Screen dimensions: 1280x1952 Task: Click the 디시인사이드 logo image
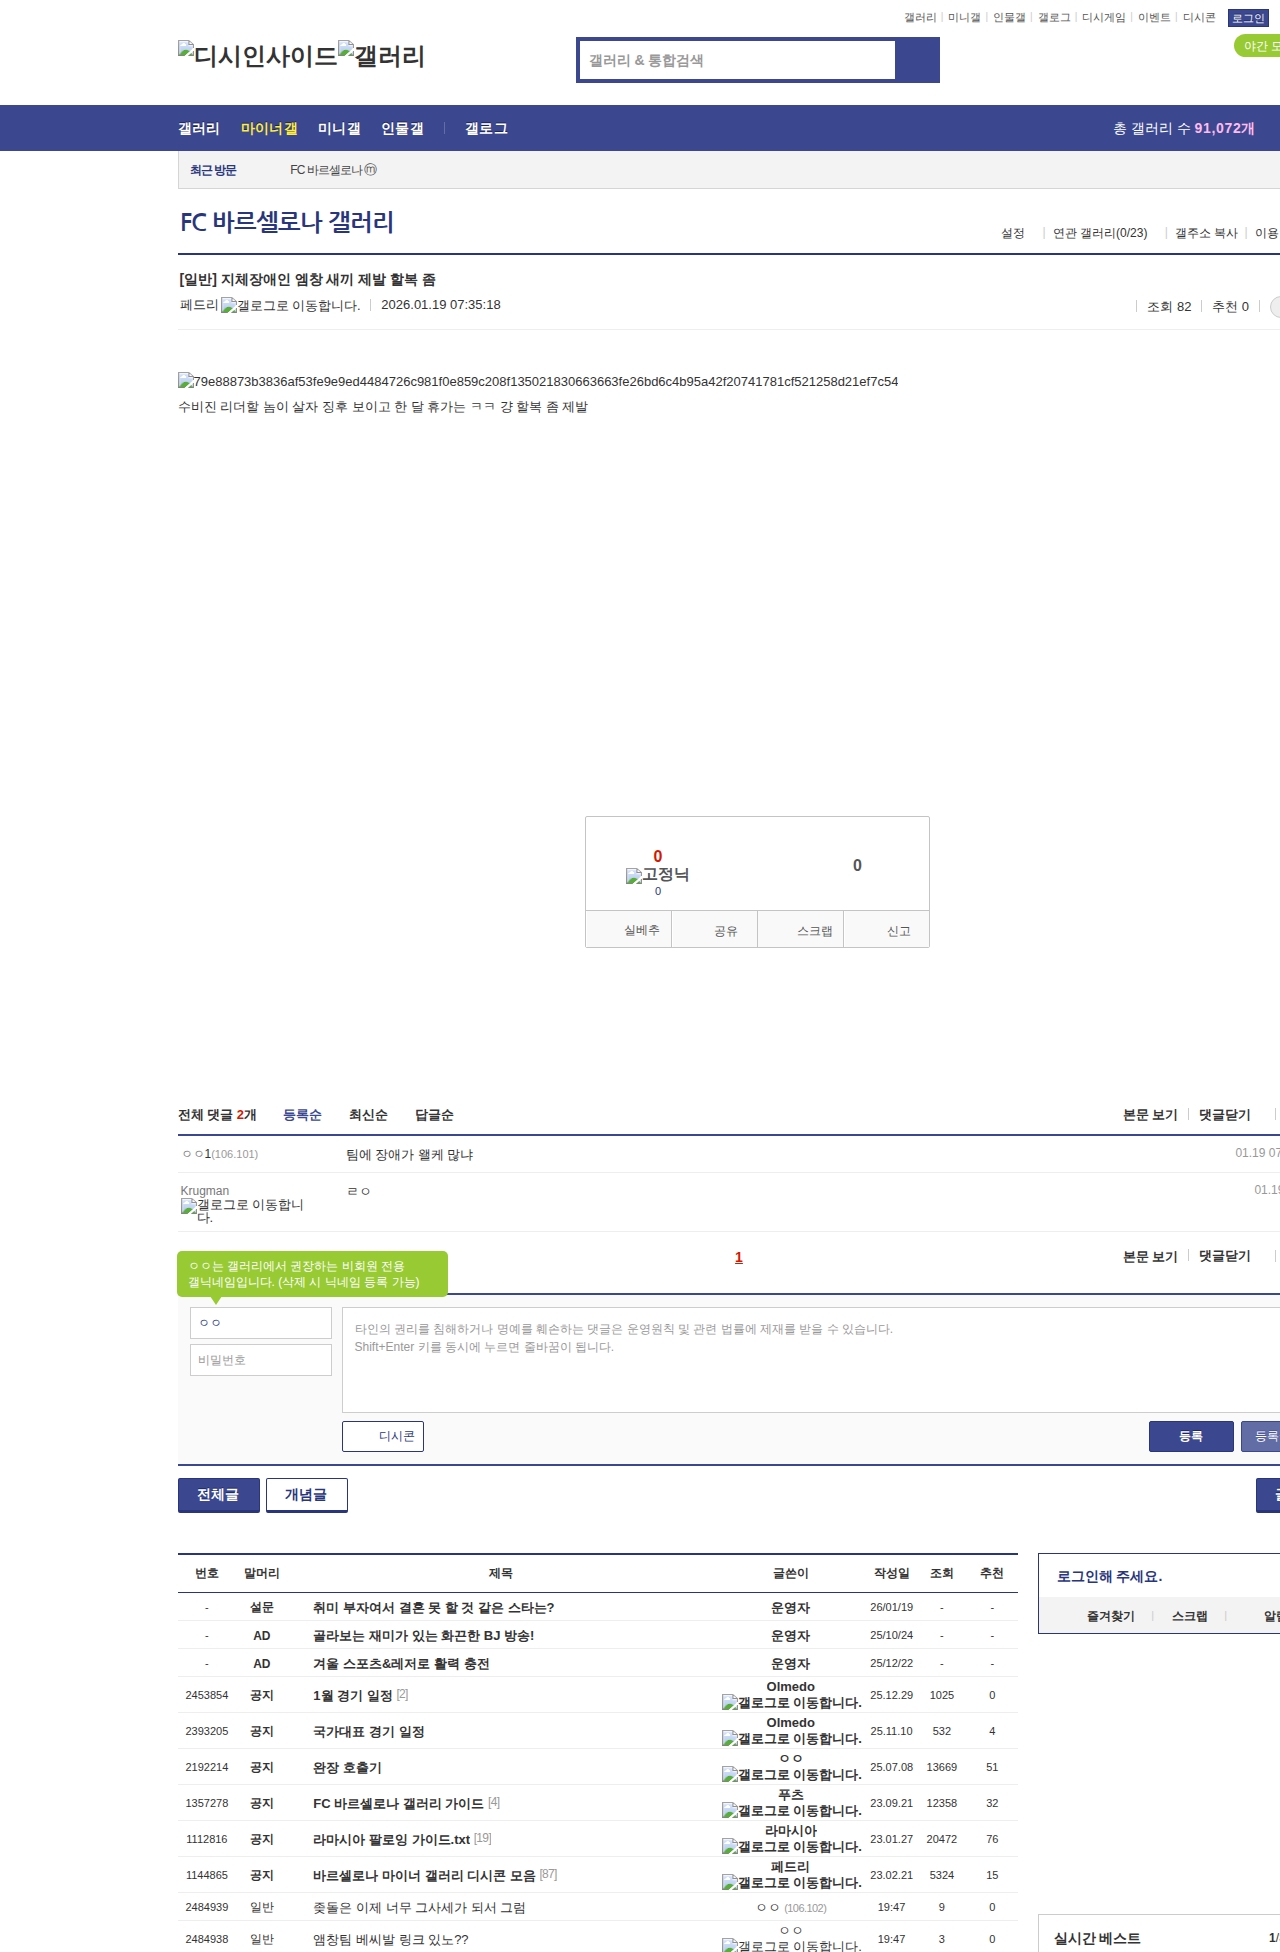[x=257, y=56]
